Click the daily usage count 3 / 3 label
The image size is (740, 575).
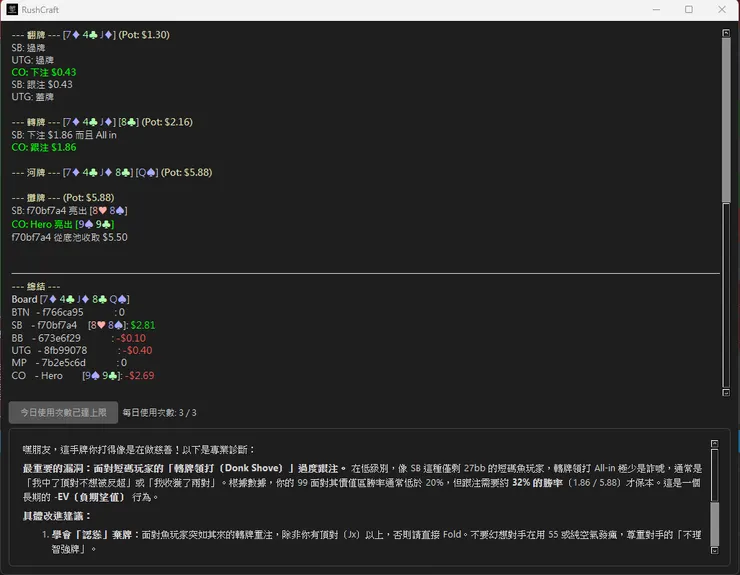coord(160,413)
